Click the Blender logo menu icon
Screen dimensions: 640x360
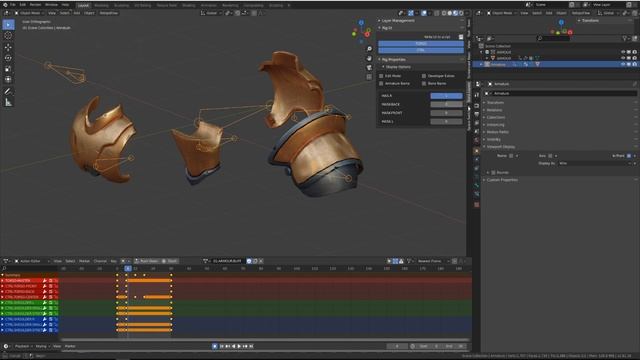(5, 4)
